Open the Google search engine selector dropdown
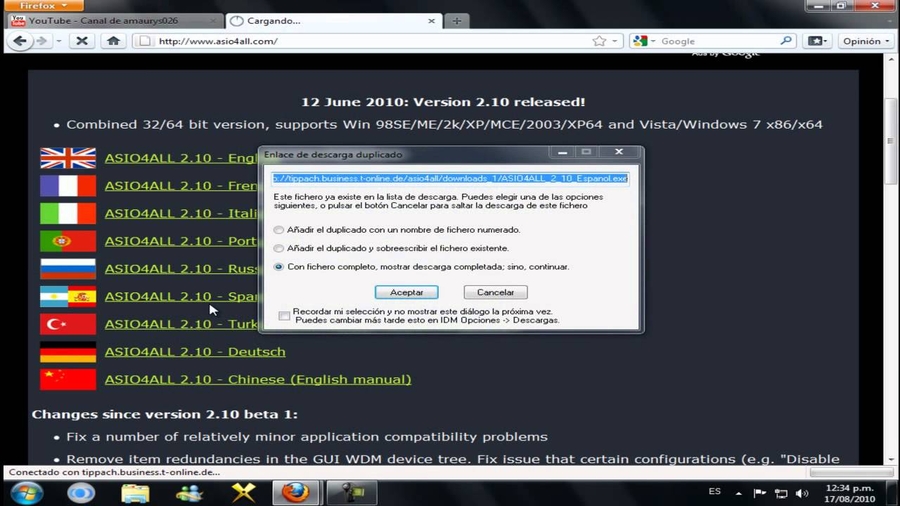This screenshot has height=506, width=900. pyautogui.click(x=645, y=41)
